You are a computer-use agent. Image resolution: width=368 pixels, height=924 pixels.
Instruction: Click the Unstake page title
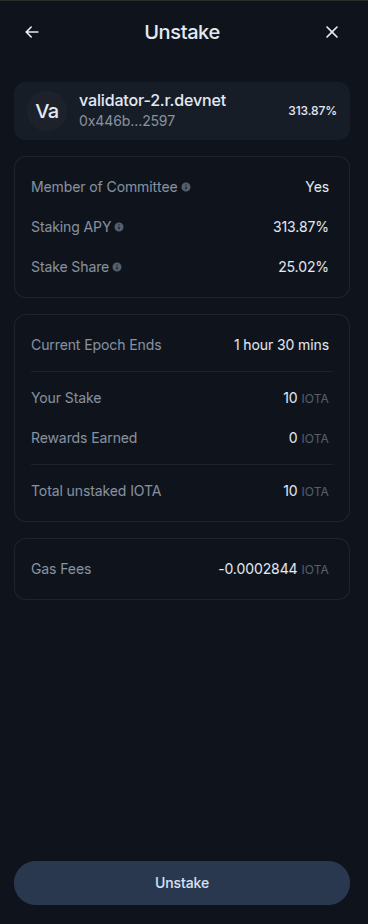(x=182, y=32)
